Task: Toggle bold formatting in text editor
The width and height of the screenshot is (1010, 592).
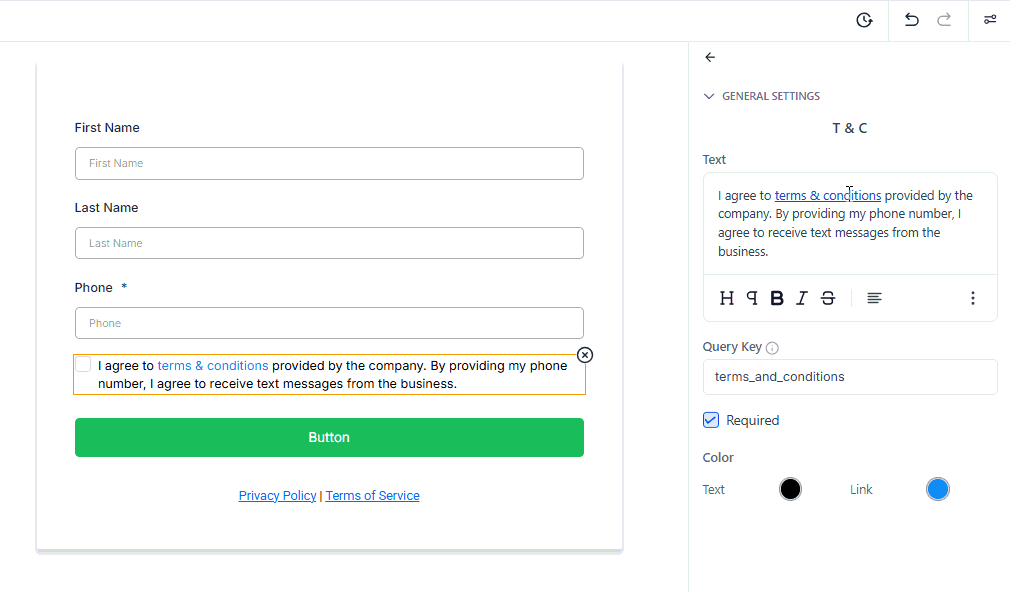Action: tap(777, 298)
